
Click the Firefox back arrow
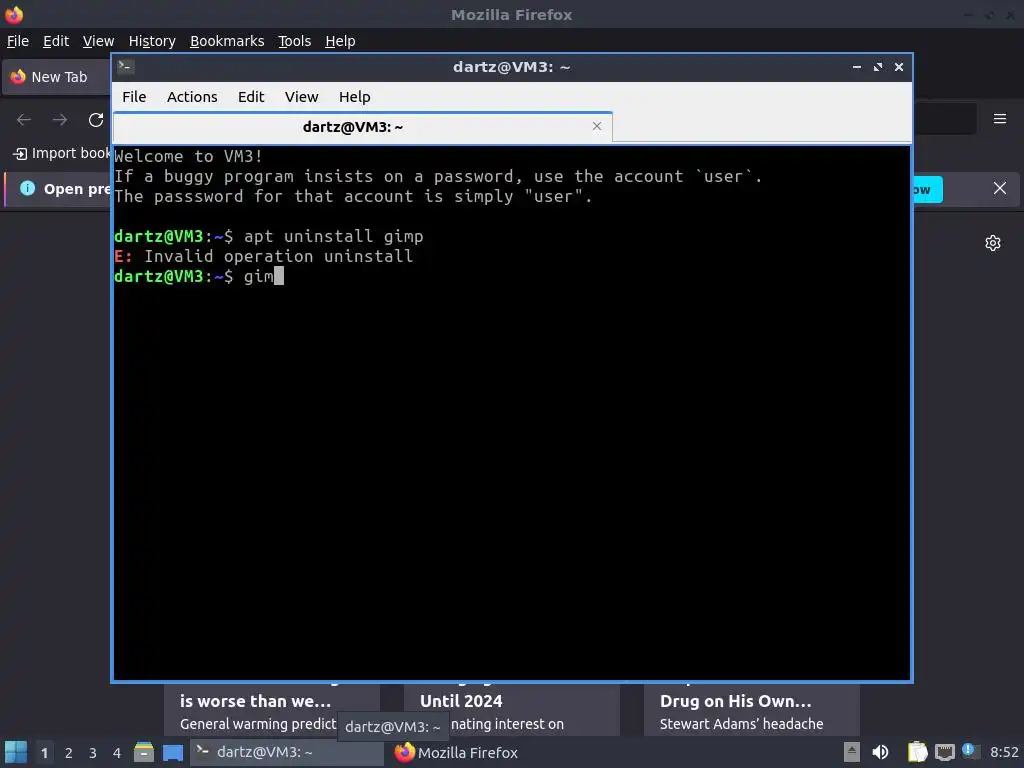[24, 120]
